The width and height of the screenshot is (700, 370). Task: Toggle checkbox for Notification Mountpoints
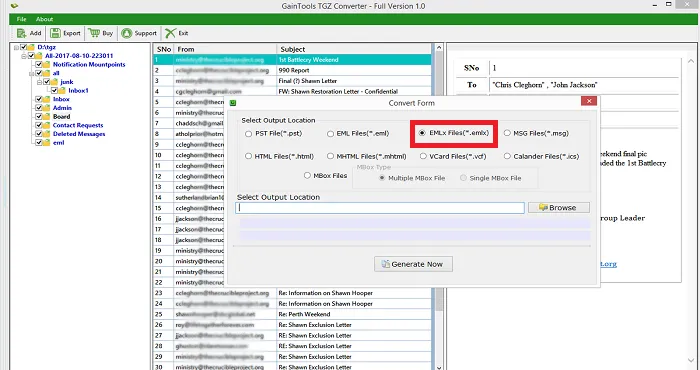39,64
